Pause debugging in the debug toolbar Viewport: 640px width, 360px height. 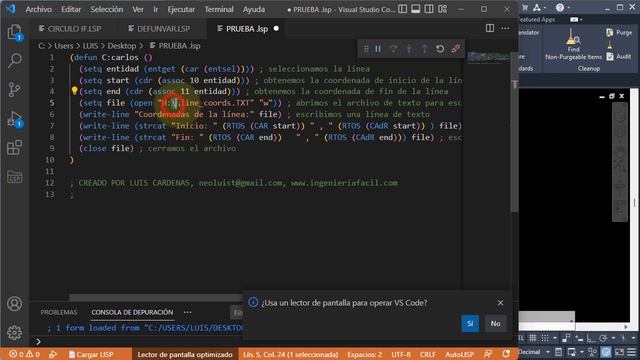[x=378, y=49]
